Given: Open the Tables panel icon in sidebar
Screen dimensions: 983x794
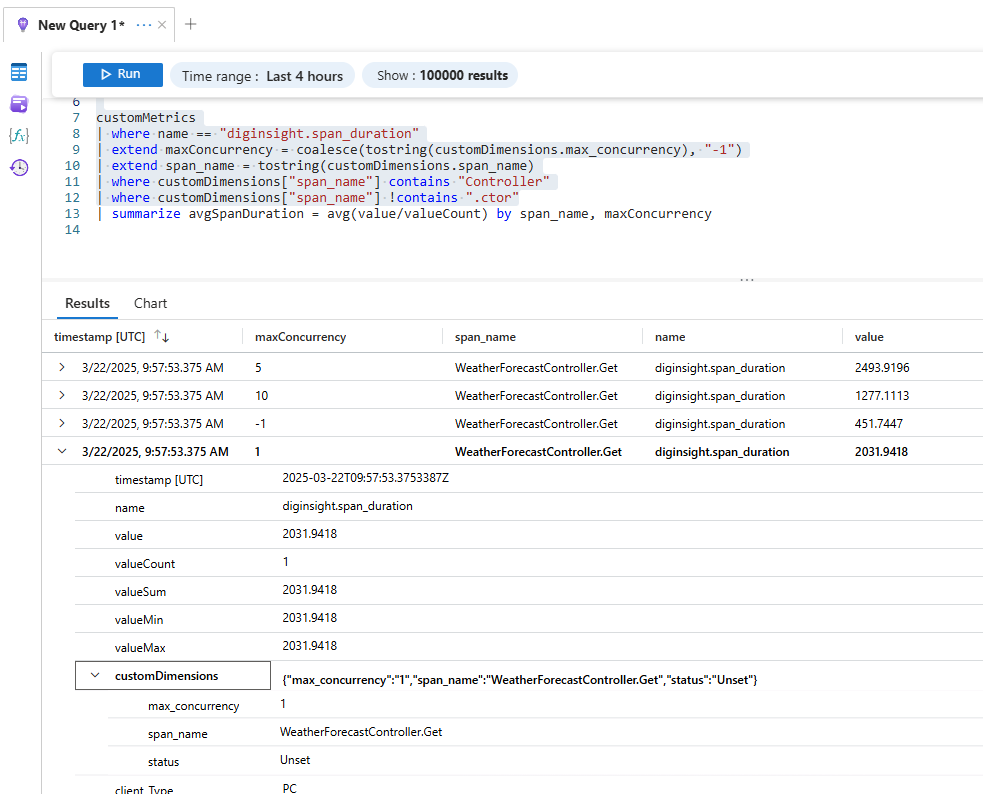Looking at the screenshot, I should [x=19, y=72].
